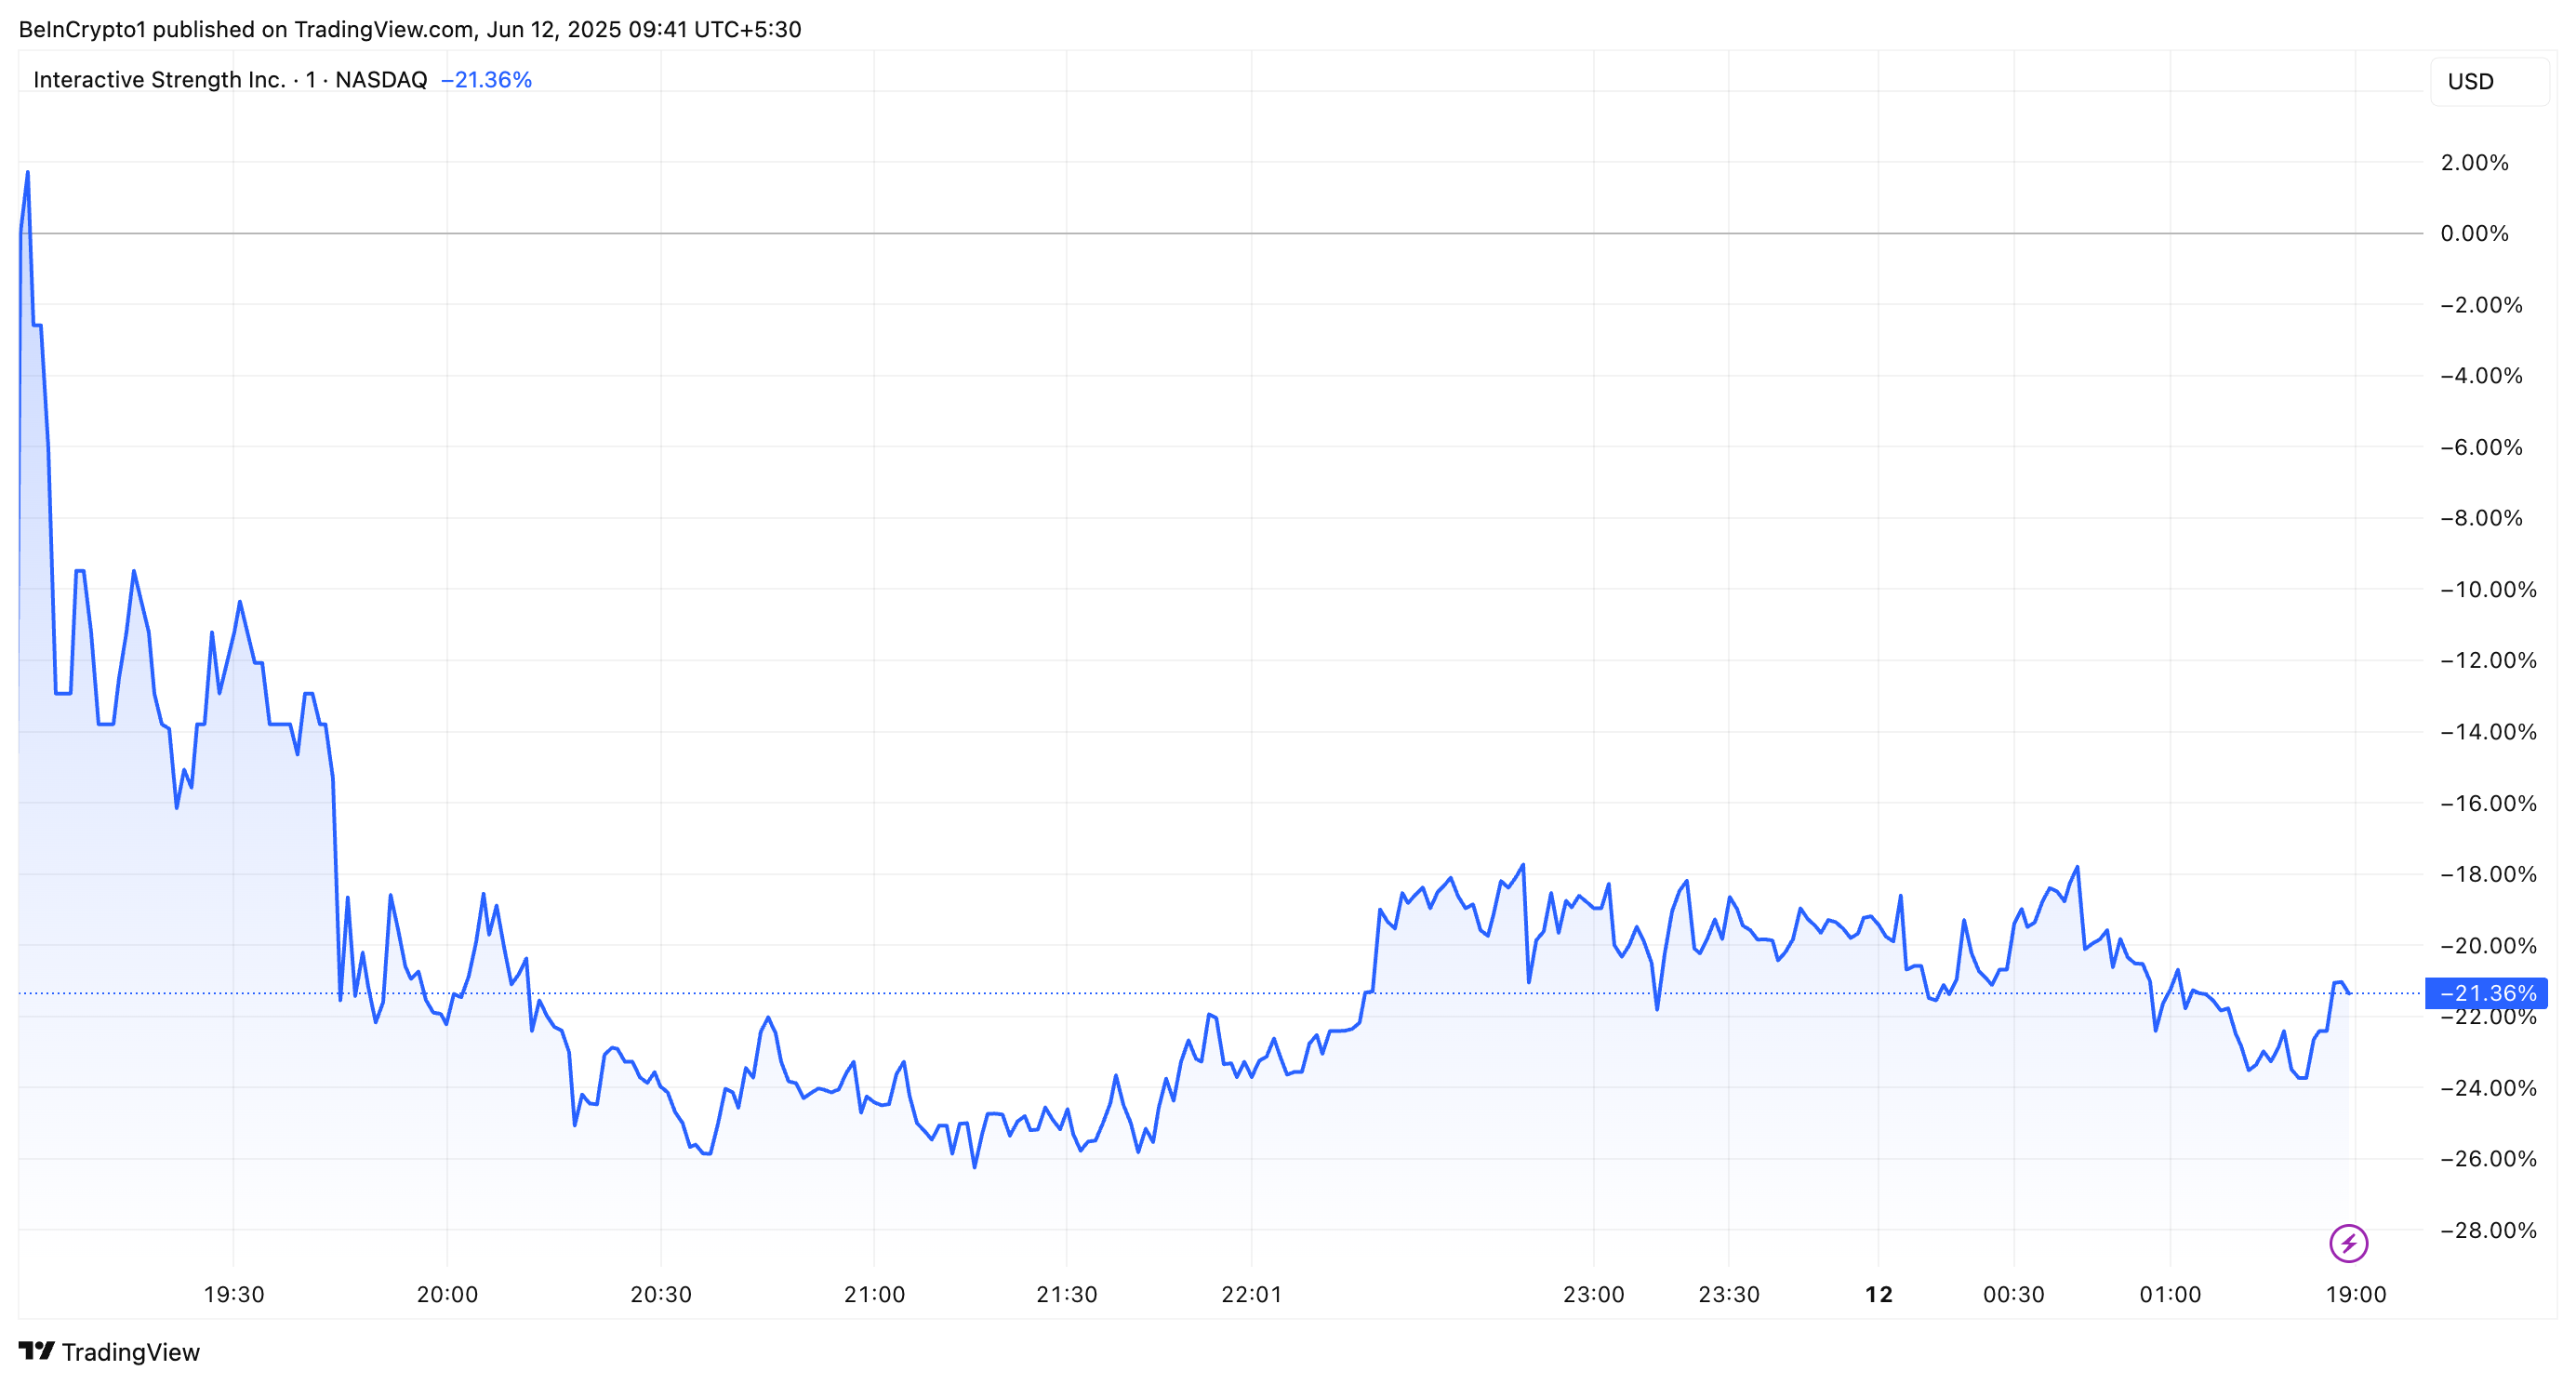This screenshot has height=1384, width=2576.
Task: Click the Interactive Strength Inc. symbol title
Action: coord(159,79)
